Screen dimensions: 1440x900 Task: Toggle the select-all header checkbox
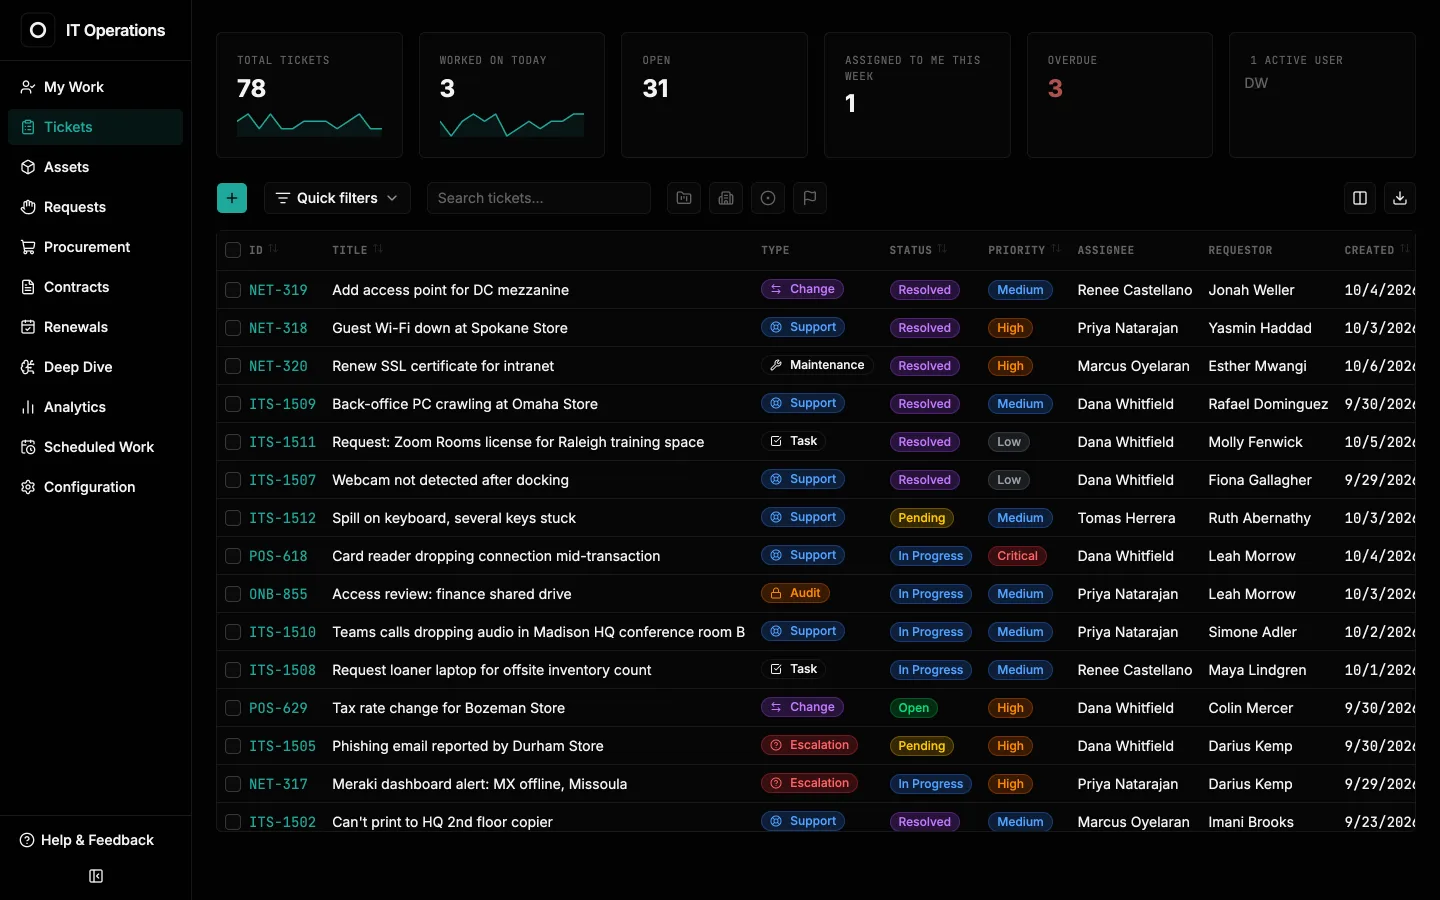click(x=233, y=250)
